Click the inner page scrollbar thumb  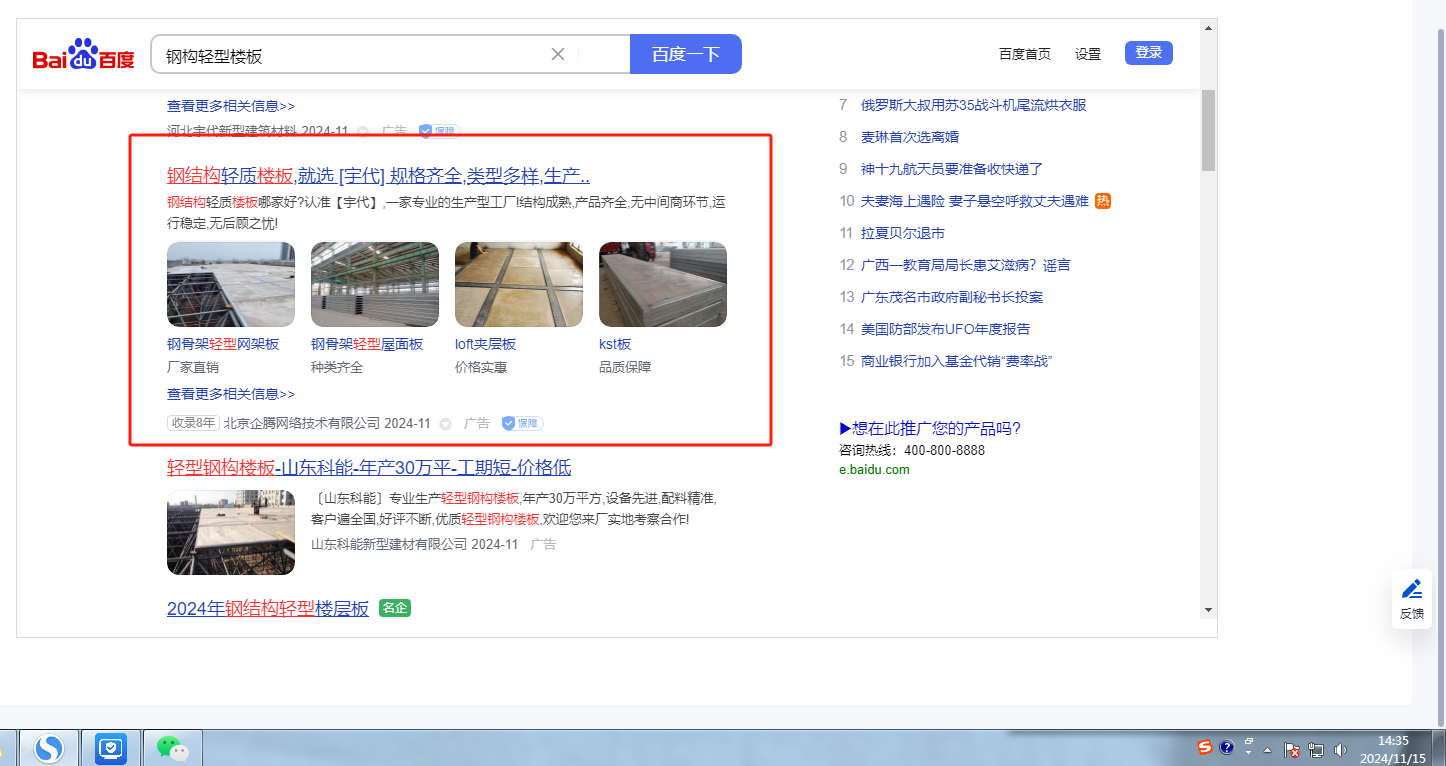pos(1208,130)
